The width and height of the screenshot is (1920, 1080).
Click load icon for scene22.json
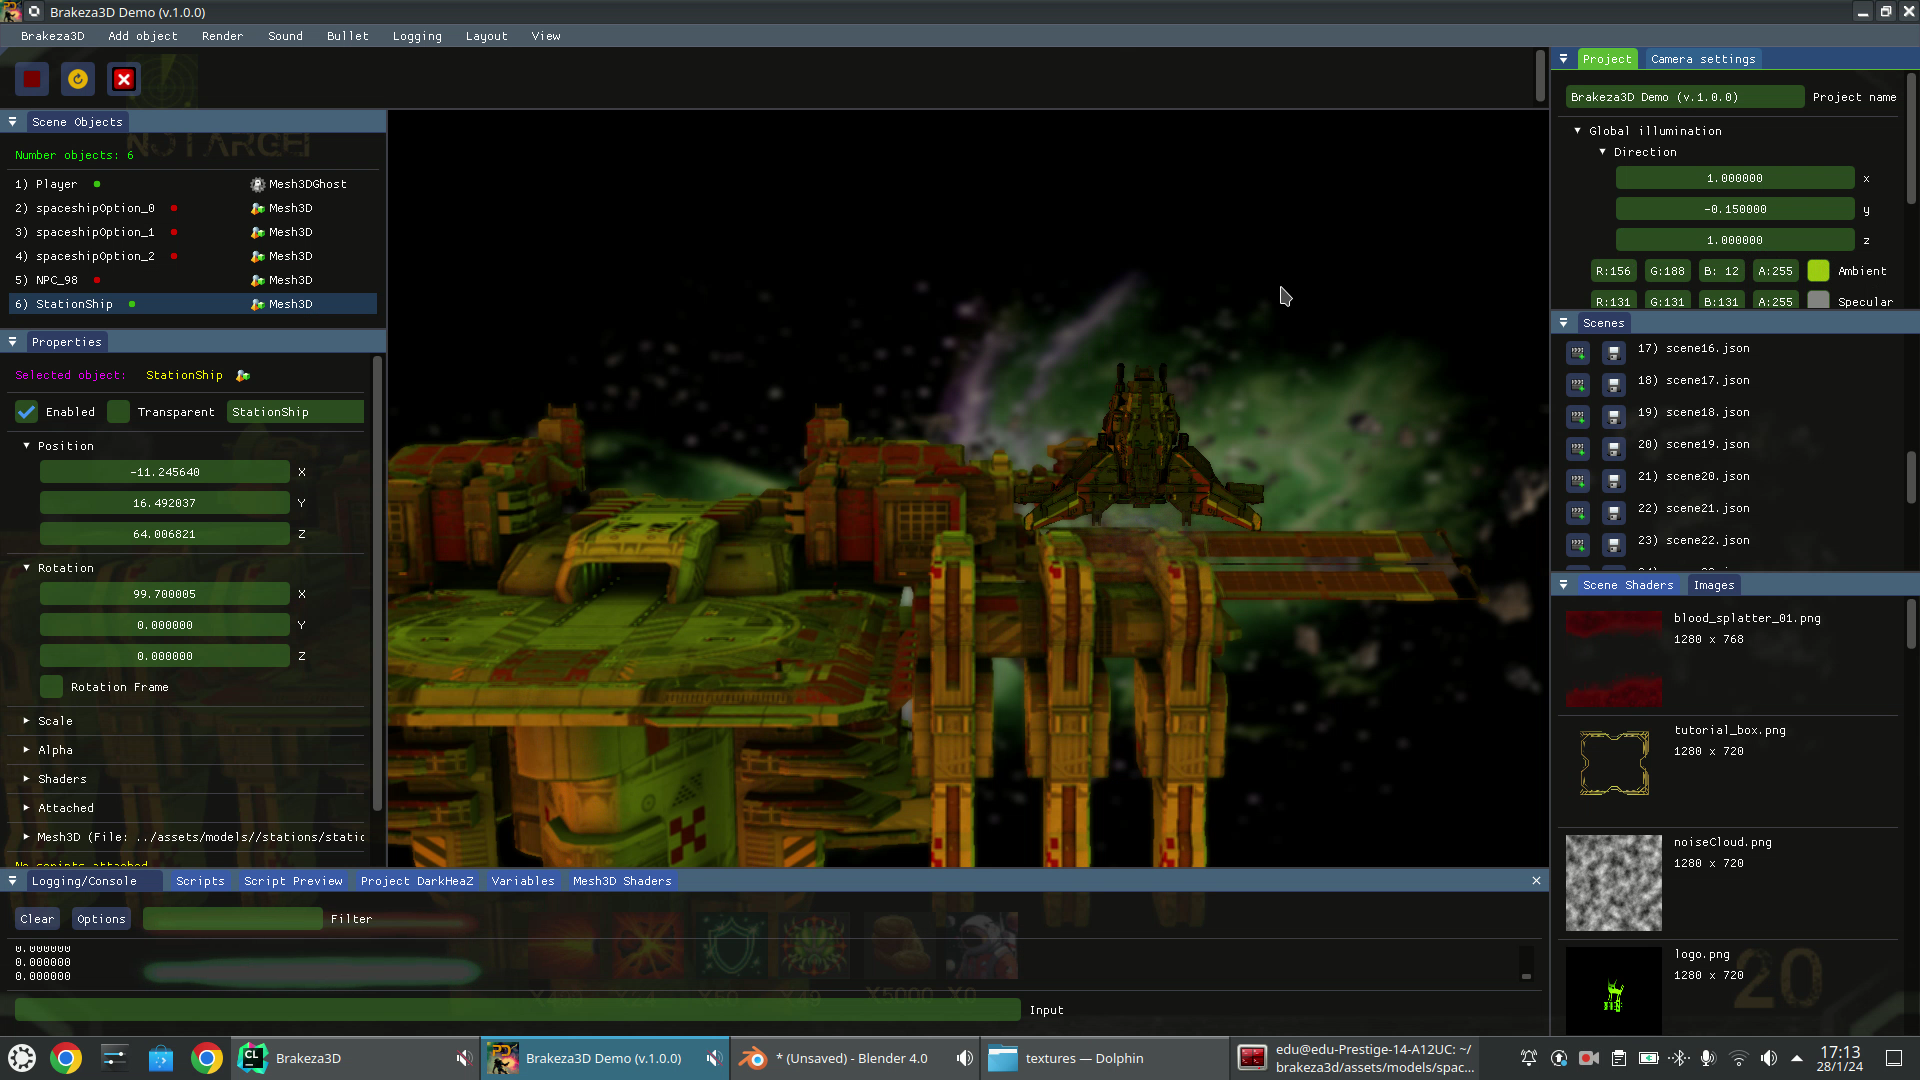(1578, 544)
